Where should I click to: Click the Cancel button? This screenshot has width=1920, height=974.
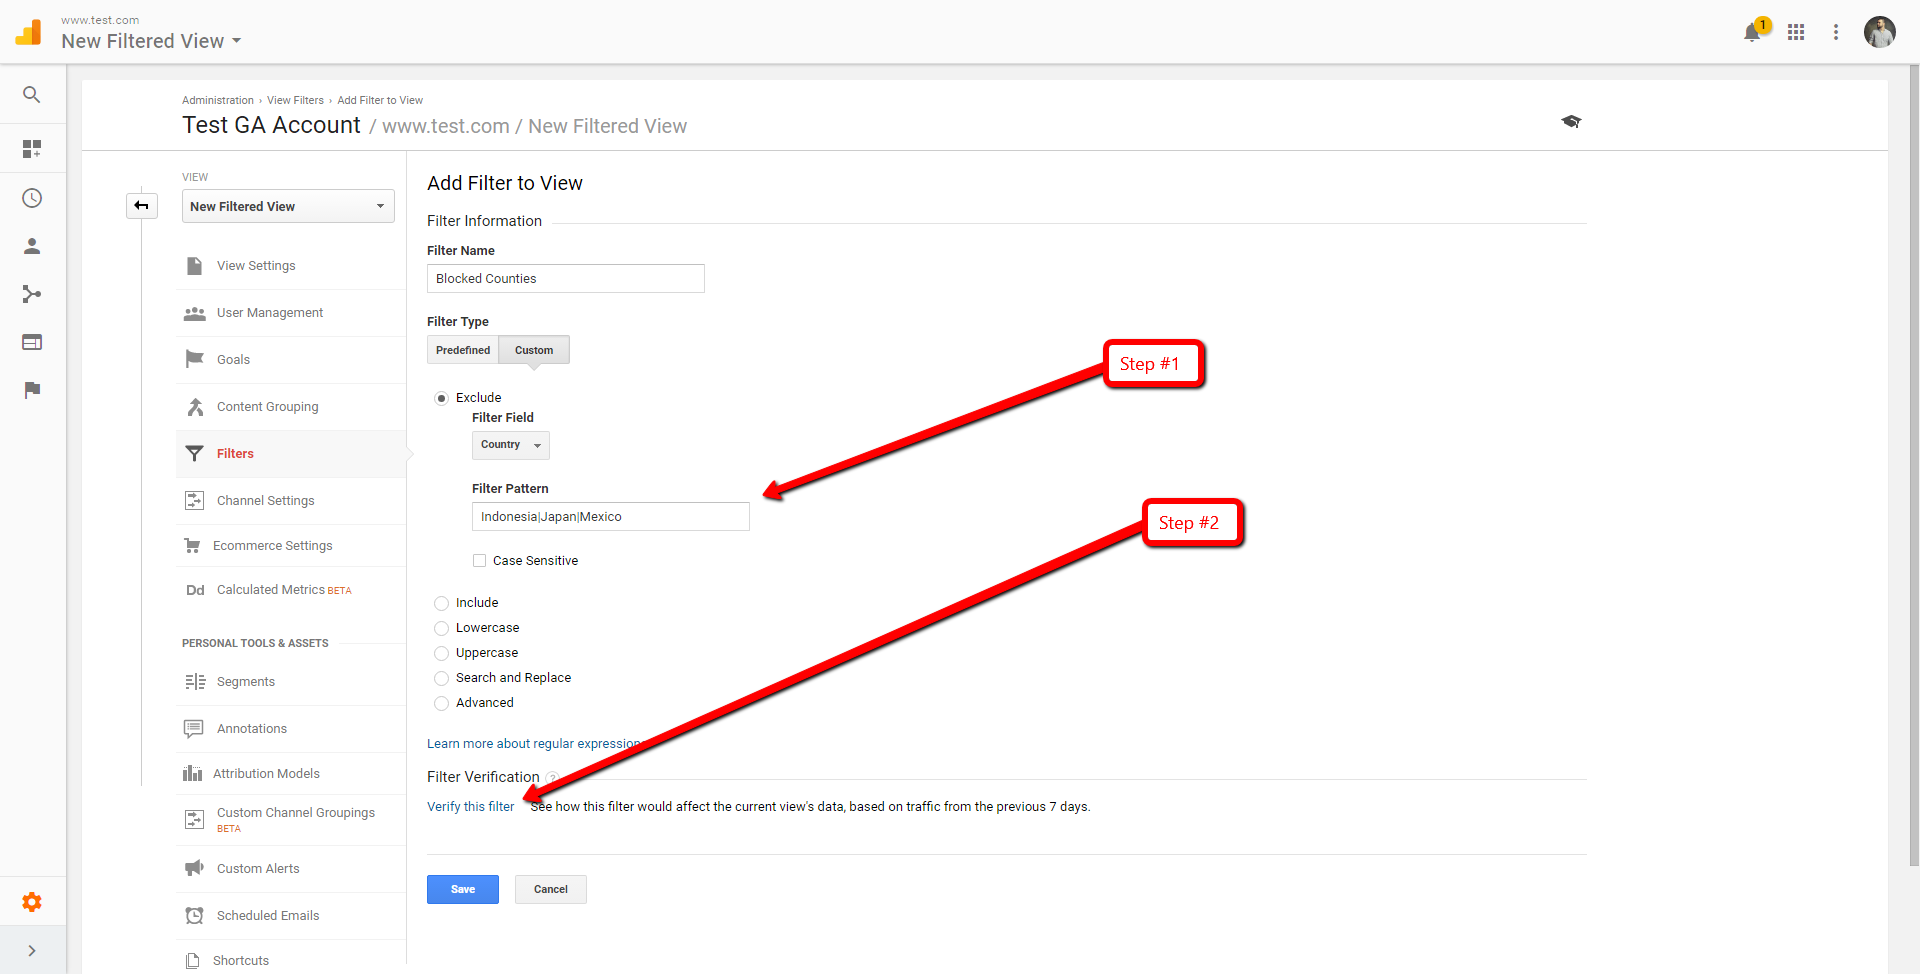[x=551, y=889]
